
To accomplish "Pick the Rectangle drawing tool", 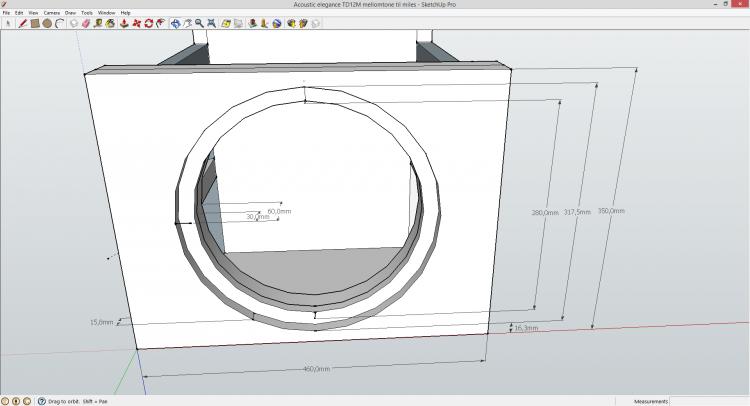I will pyautogui.click(x=35, y=23).
